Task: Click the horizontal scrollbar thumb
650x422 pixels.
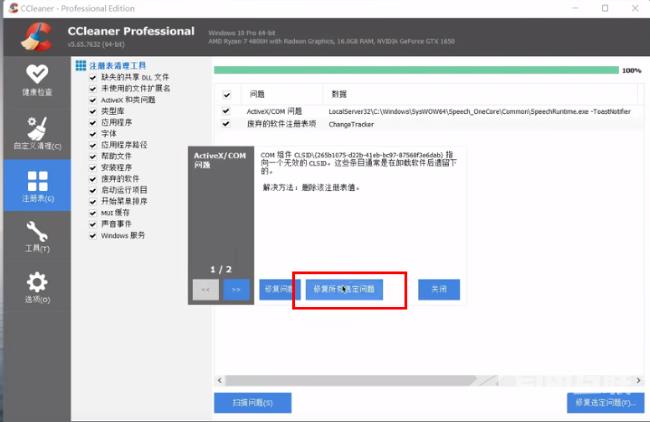Action: click(x=350, y=380)
